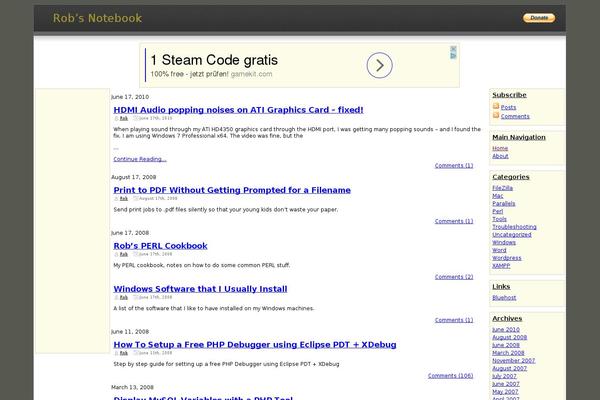Open Windows Software that I Usually Install post

click(200, 289)
